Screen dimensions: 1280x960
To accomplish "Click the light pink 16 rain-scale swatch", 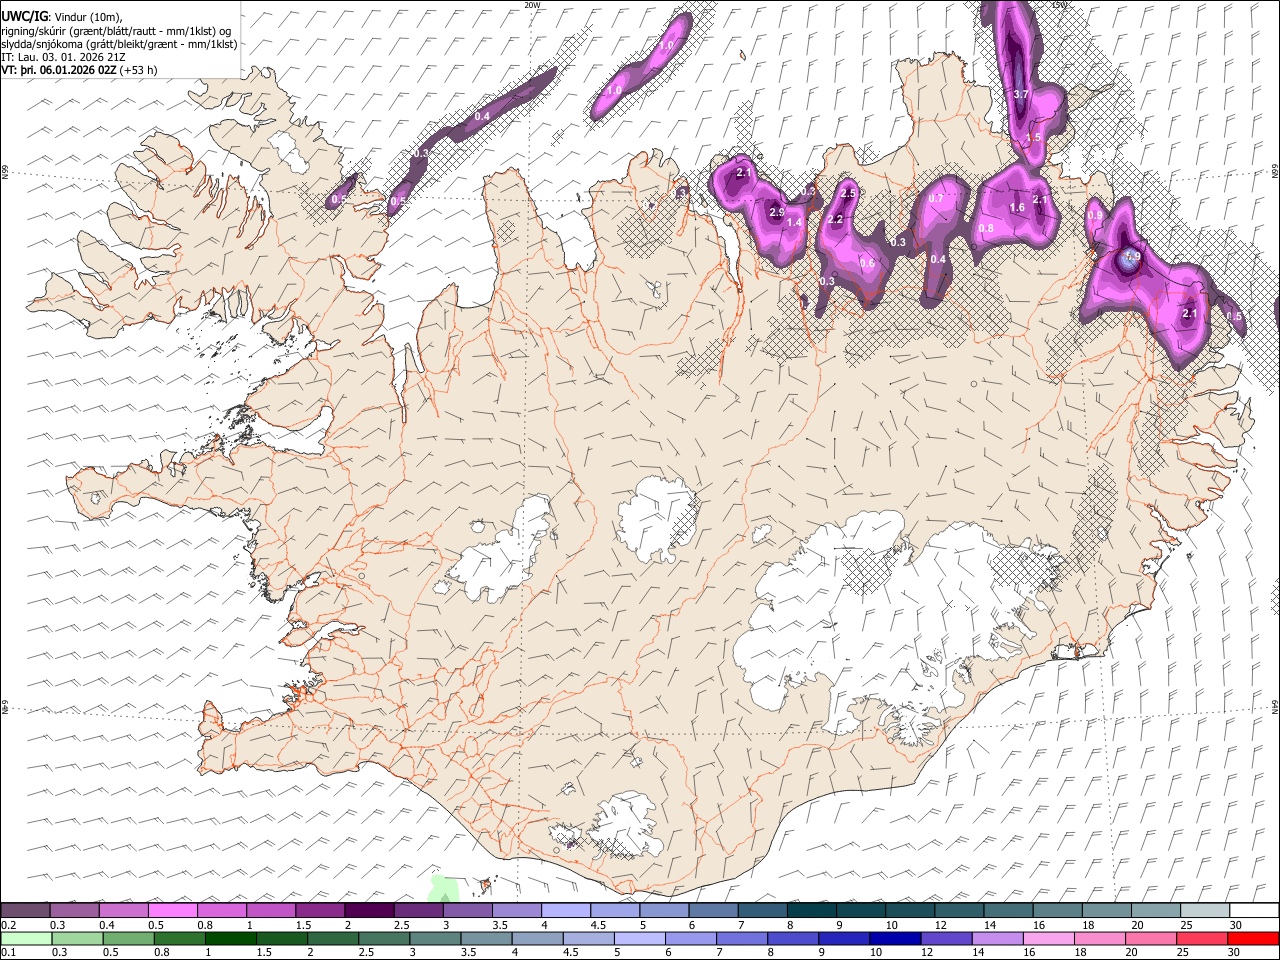I will click(x=1048, y=938).
